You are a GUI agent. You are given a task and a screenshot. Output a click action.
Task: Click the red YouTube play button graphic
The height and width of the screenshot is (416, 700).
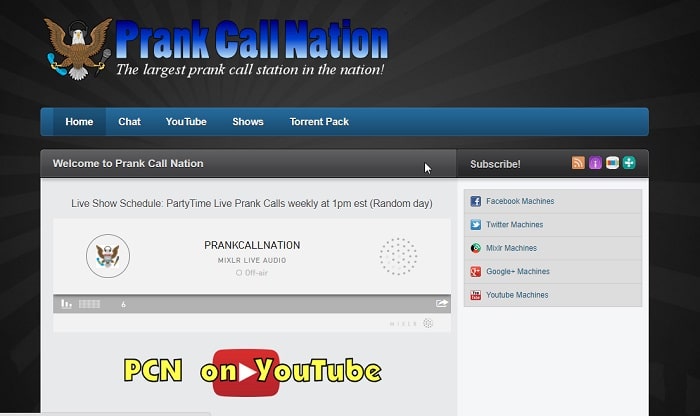pos(246,372)
